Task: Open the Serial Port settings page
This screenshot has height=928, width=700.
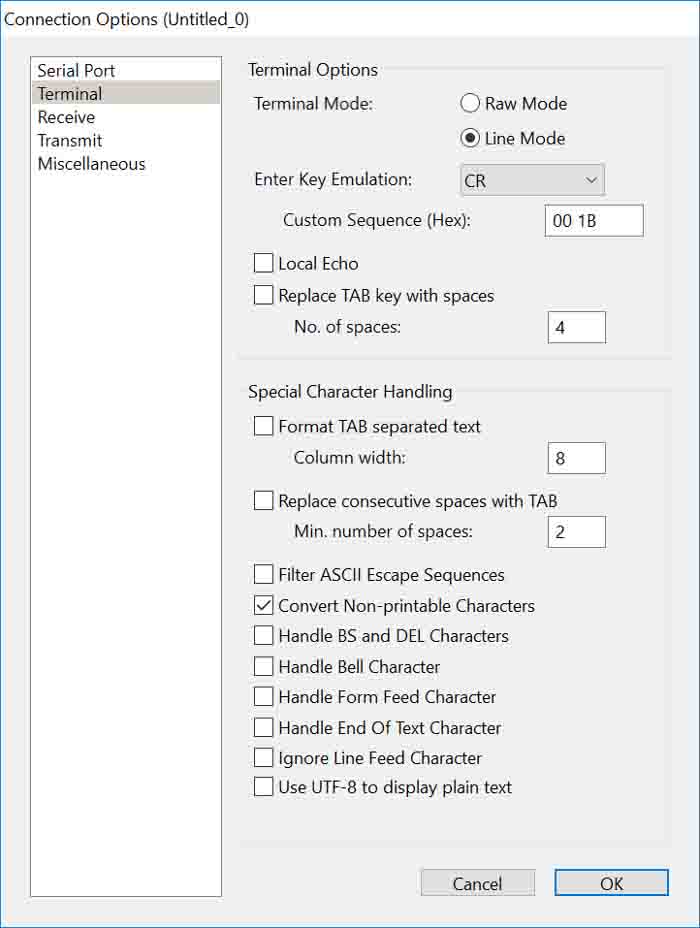Action: click(76, 70)
